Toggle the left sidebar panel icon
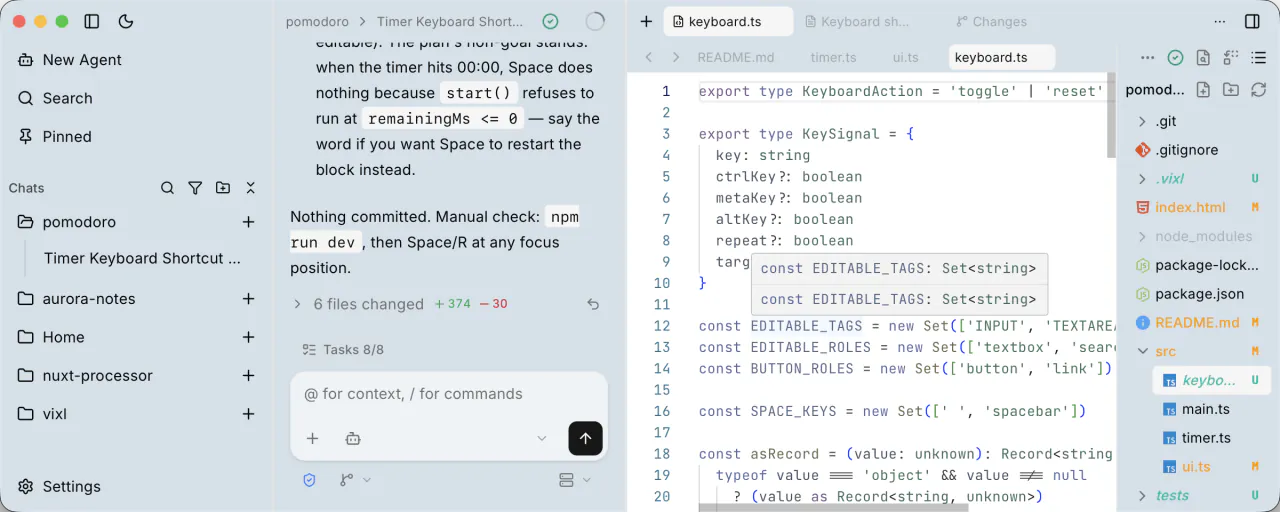Screen dimensions: 1280x512 coord(92,21)
